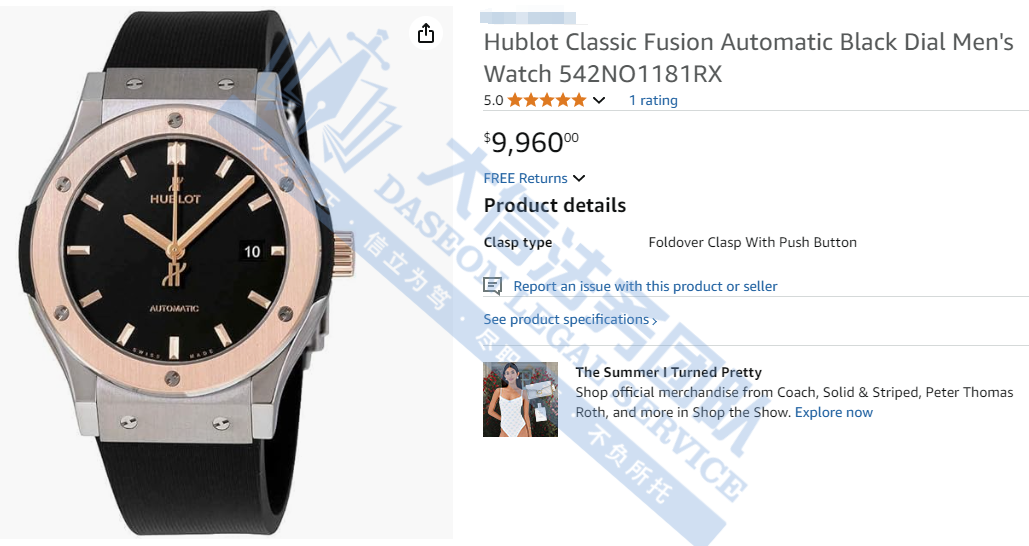Expand the chevron beside the star rating

[x=599, y=100]
